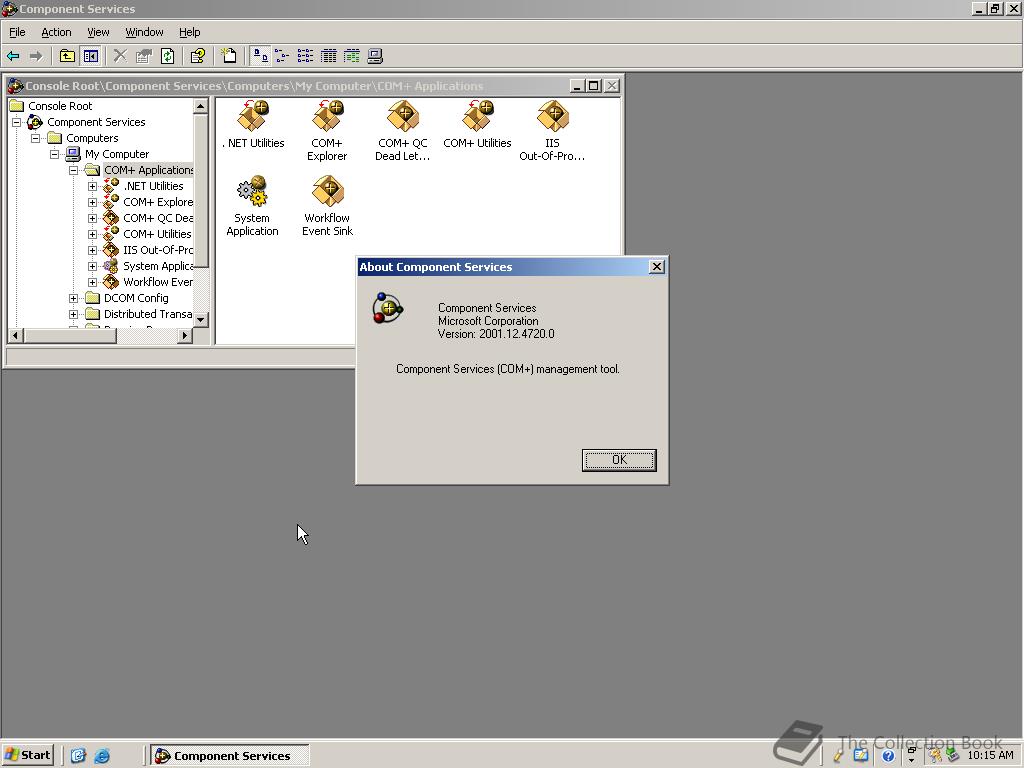Select My Computer in the tree
The height and width of the screenshot is (768, 1024).
pos(116,154)
